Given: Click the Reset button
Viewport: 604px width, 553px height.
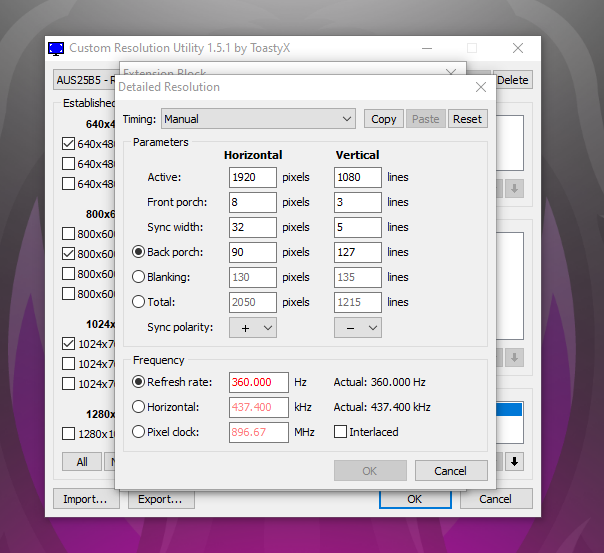Looking at the screenshot, I should pos(467,119).
